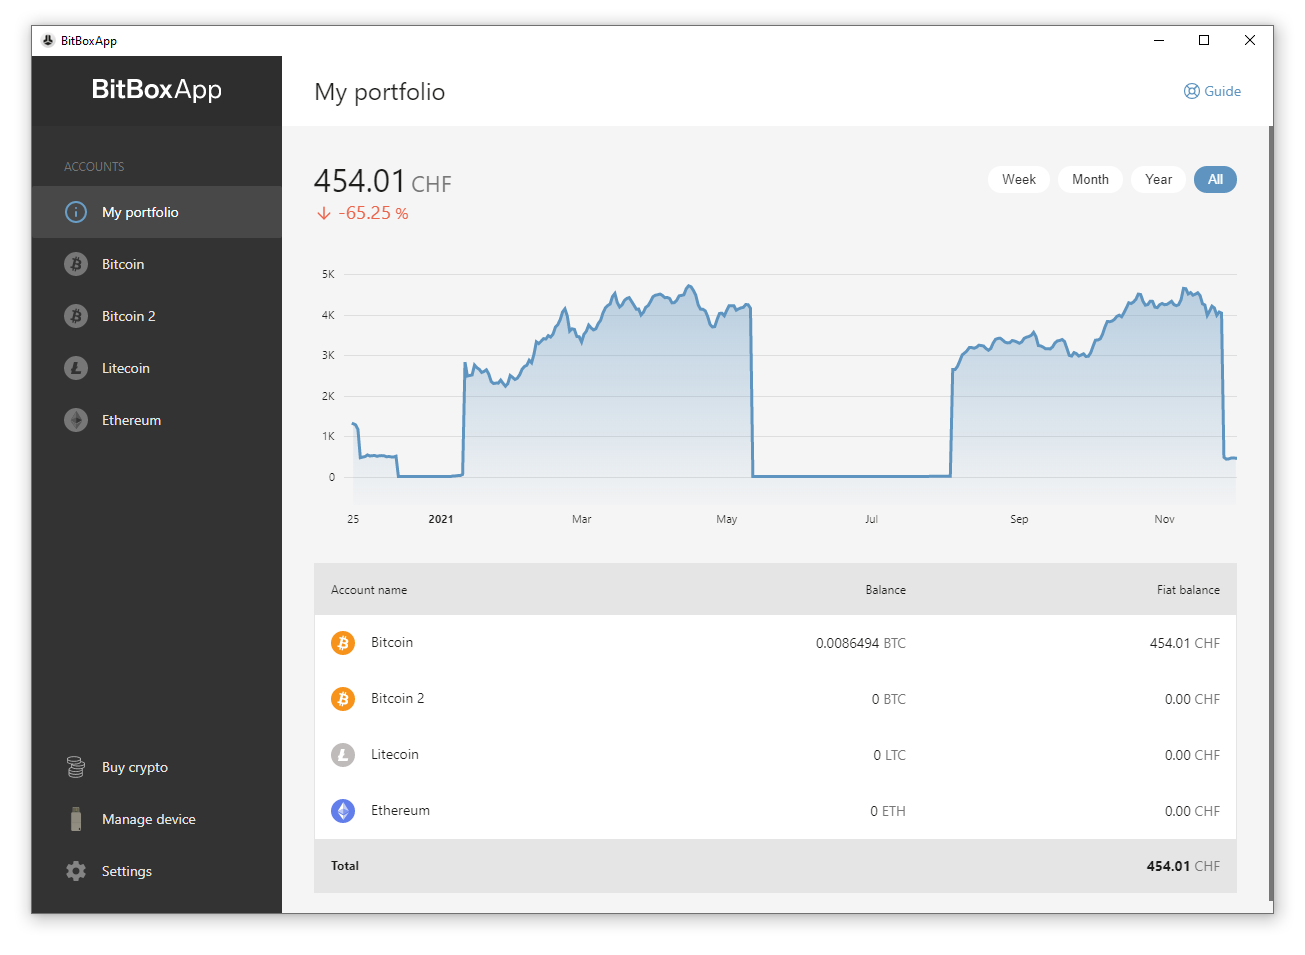The width and height of the screenshot is (1305, 955).
Task: Select the All time range button
Action: pyautogui.click(x=1215, y=180)
